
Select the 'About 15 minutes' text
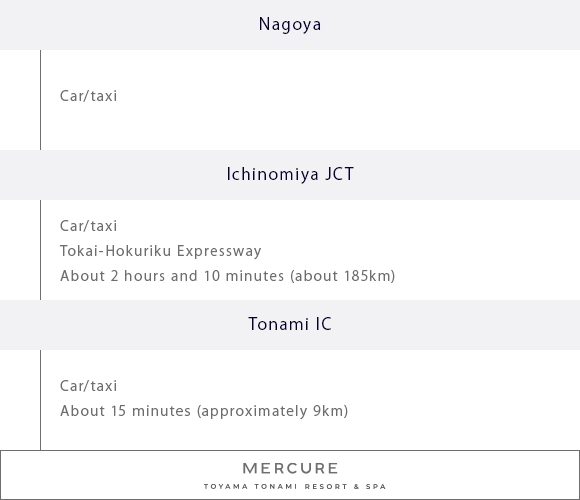click(125, 411)
